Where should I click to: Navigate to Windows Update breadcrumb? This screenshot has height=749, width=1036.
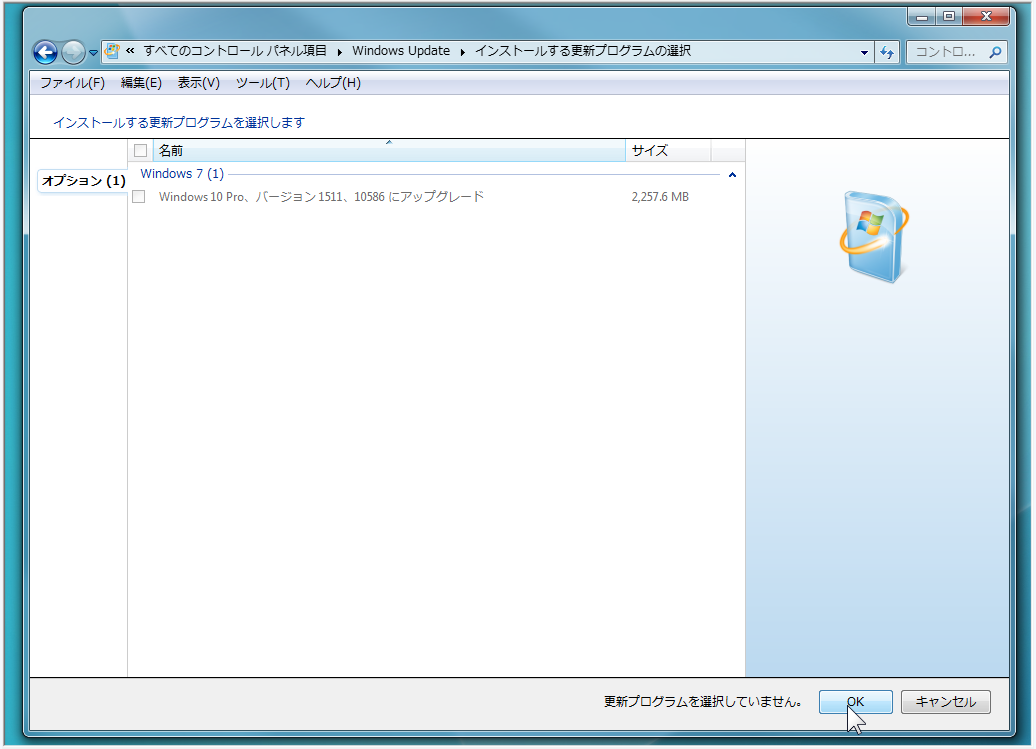tap(401, 51)
